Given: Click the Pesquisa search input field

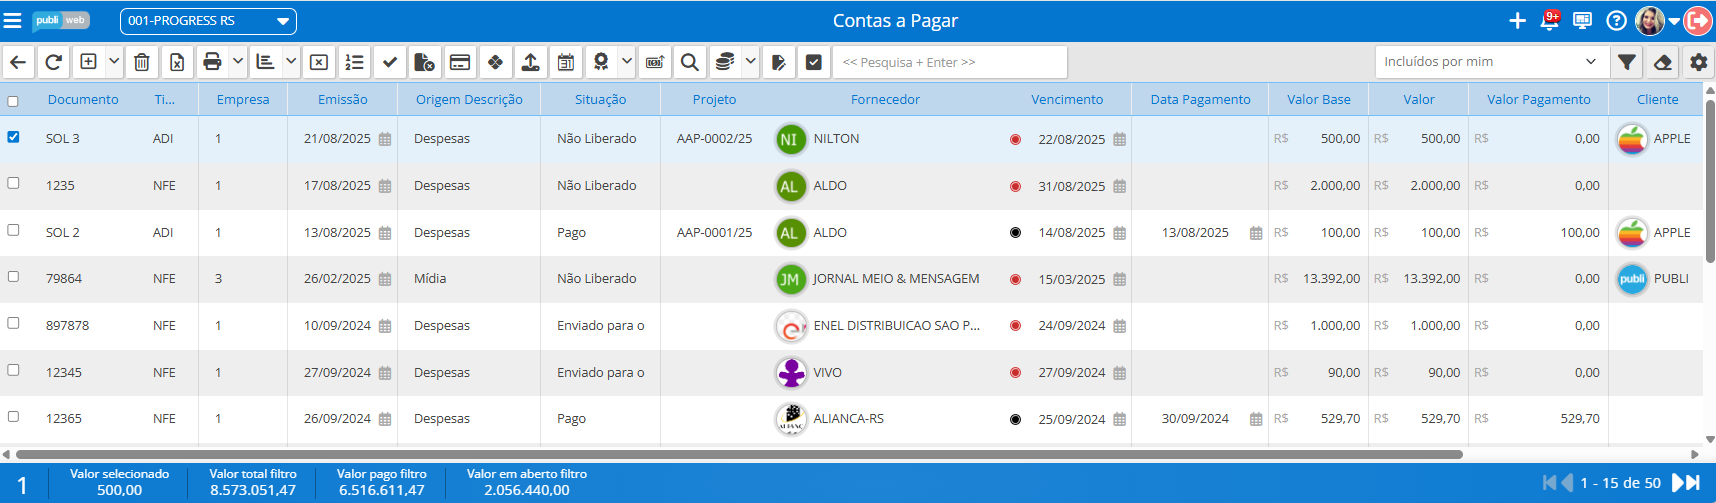Looking at the screenshot, I should pyautogui.click(x=949, y=62).
